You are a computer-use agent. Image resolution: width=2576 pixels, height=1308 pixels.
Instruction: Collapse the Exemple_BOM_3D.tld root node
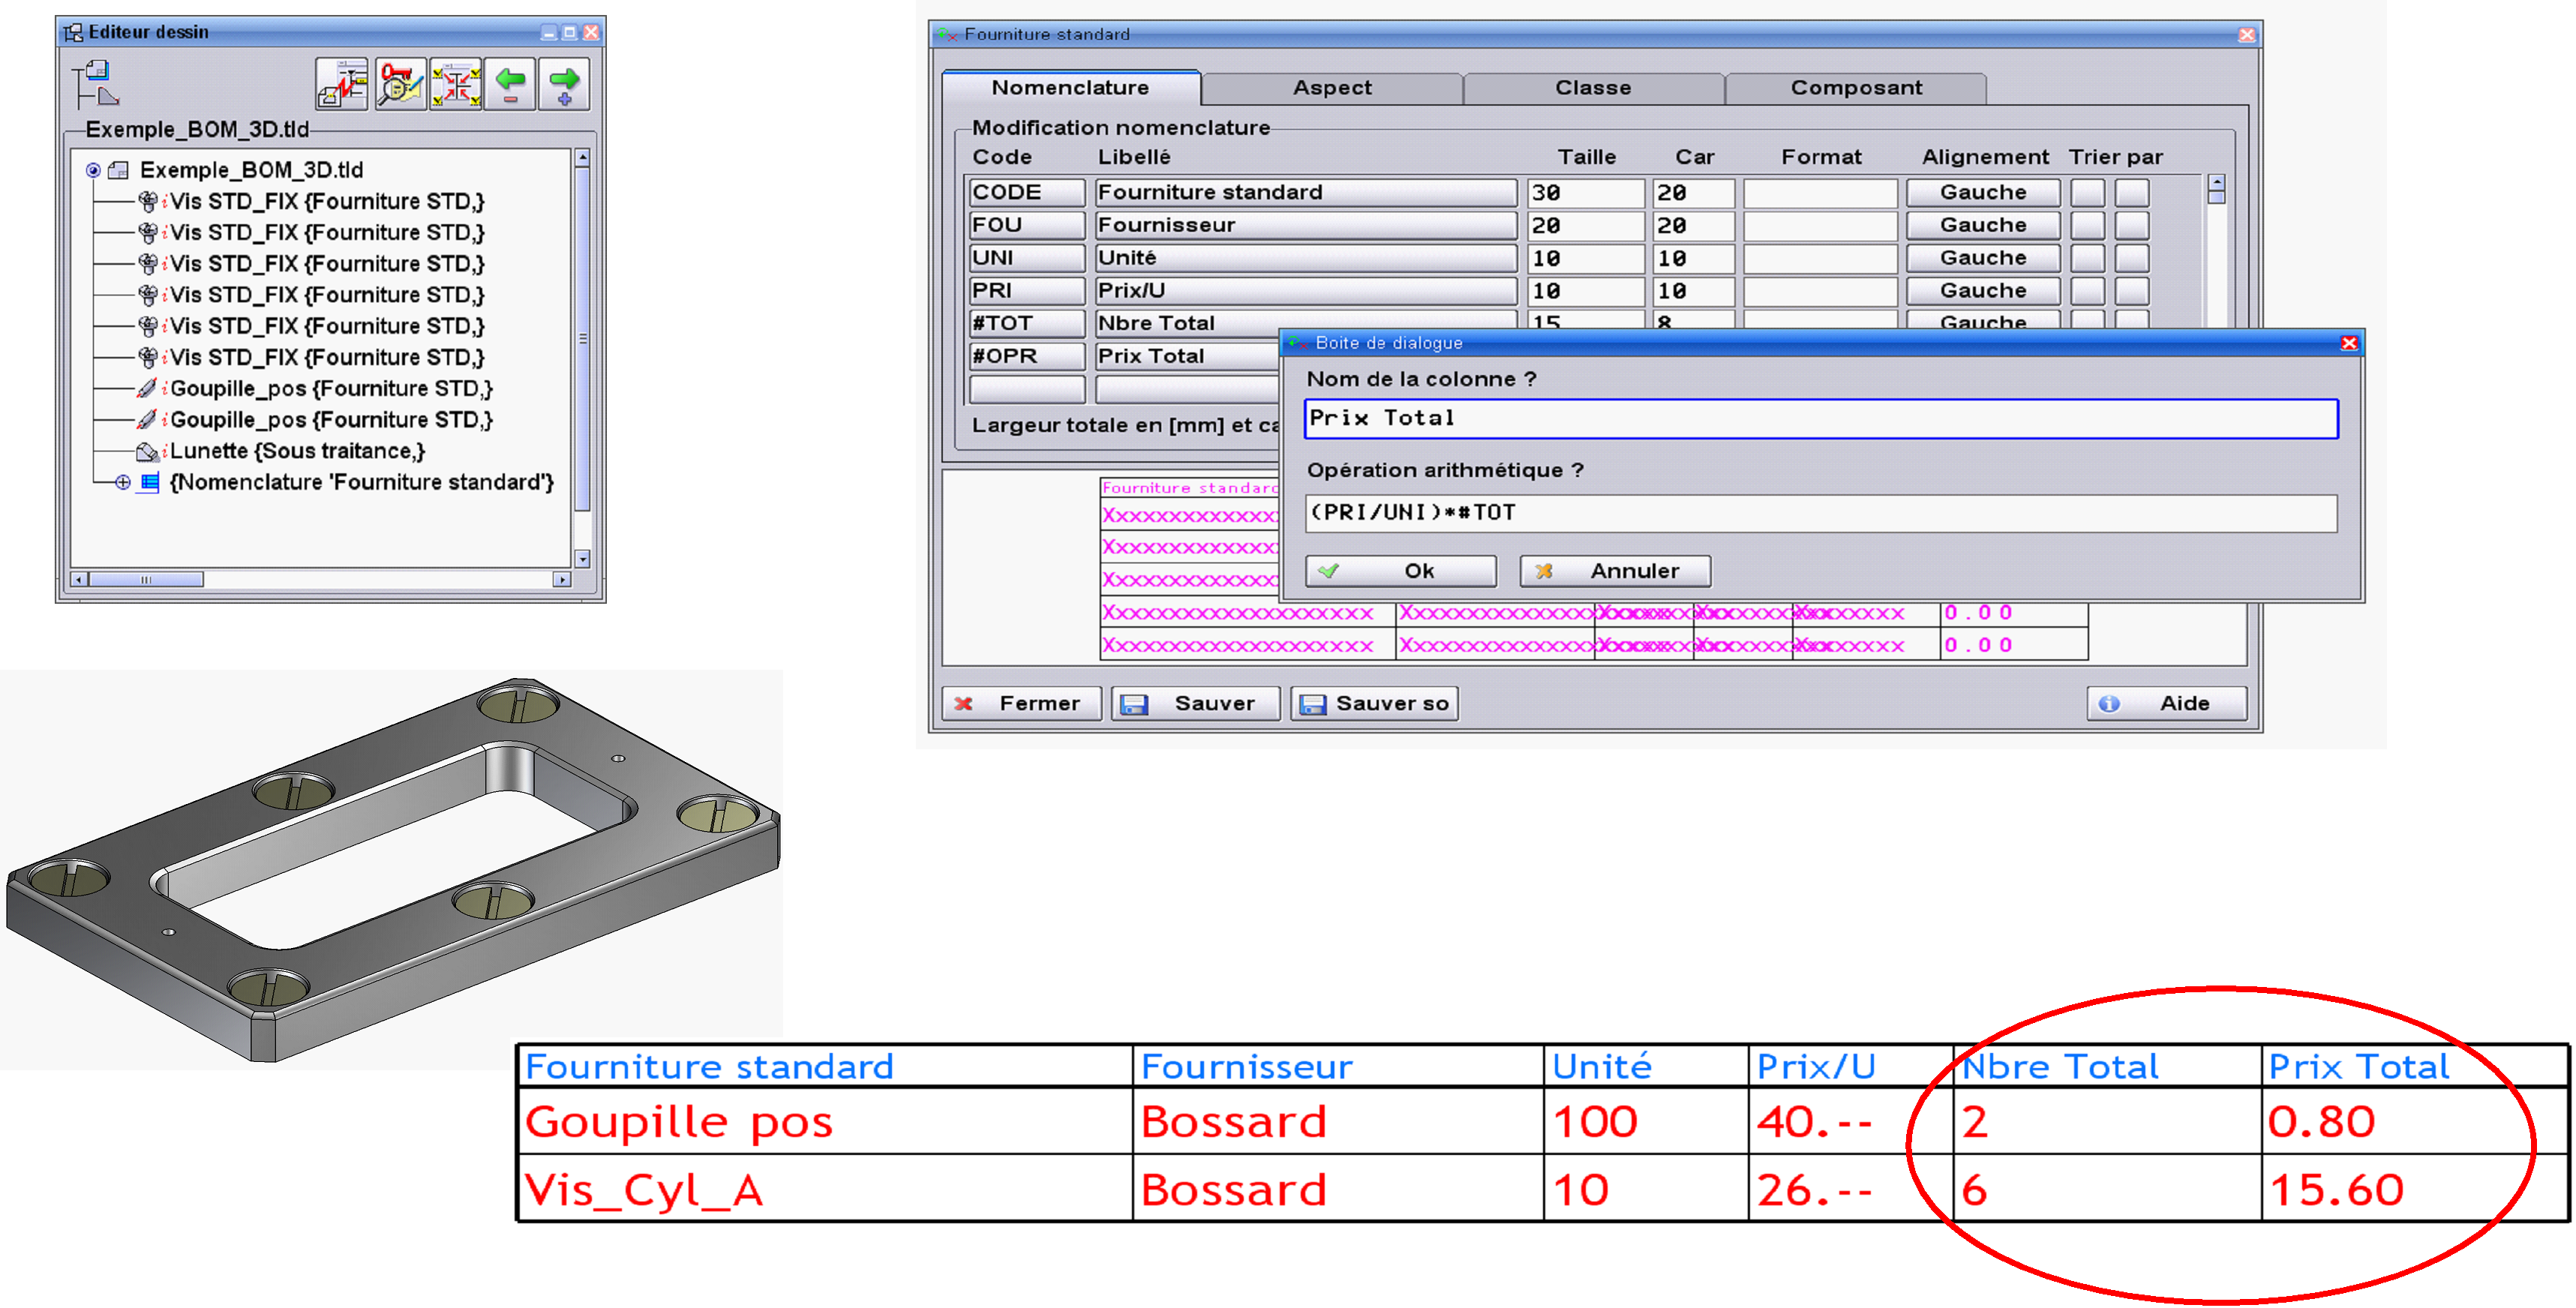coord(93,170)
